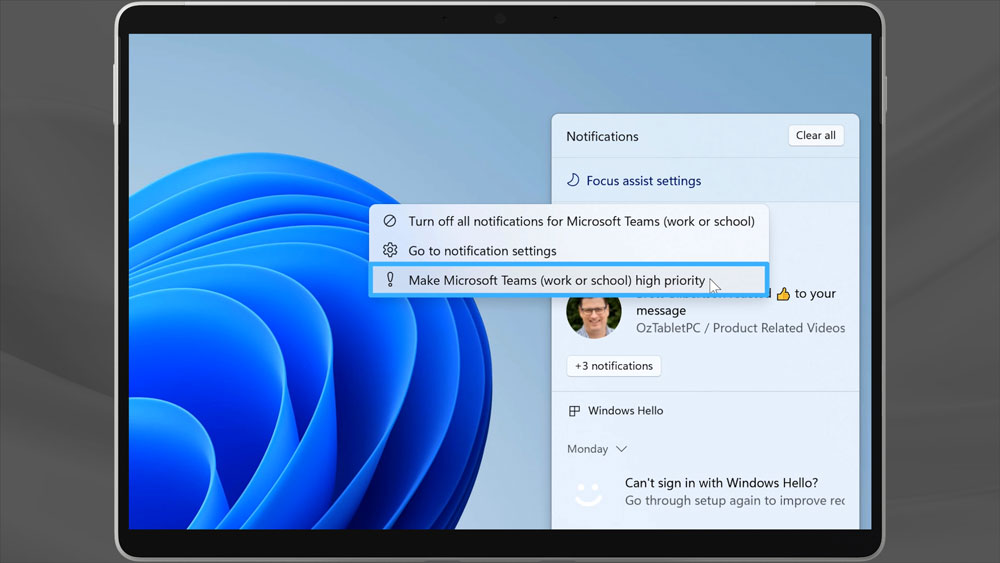The image size is (1000, 563).
Task: Click the high priority exclamation icon
Action: pyautogui.click(x=390, y=281)
